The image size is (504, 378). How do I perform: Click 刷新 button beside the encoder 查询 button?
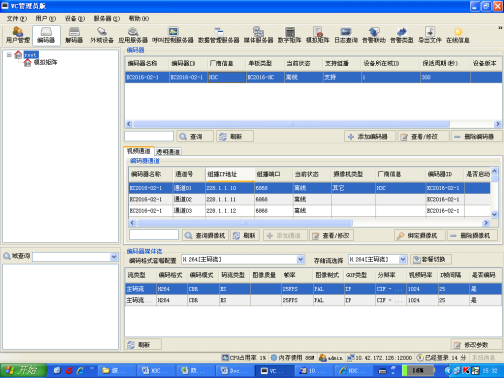[x=235, y=137]
